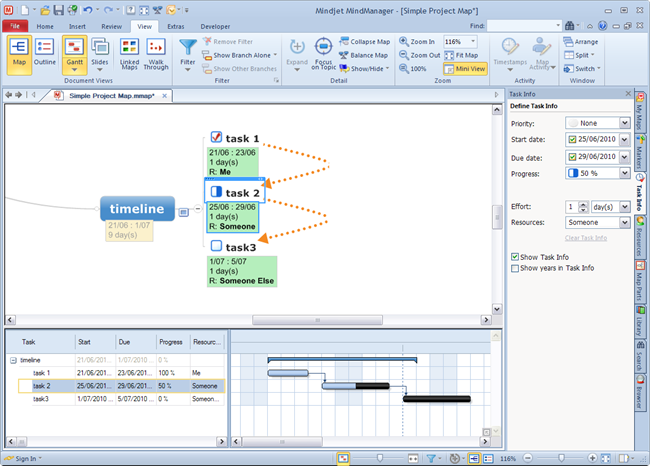Image resolution: width=650 pixels, height=466 pixels.
Task: Open Progress dropdown
Action: (624, 173)
